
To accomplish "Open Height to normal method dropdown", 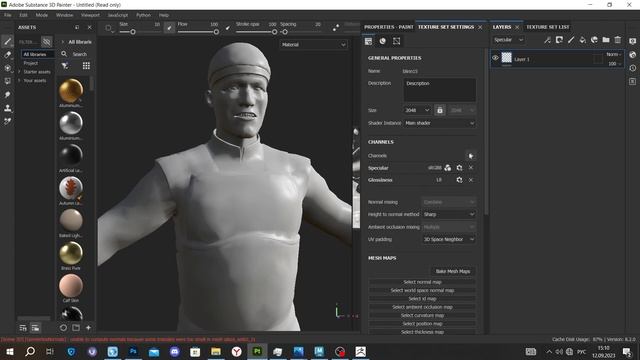I will click(x=449, y=214).
